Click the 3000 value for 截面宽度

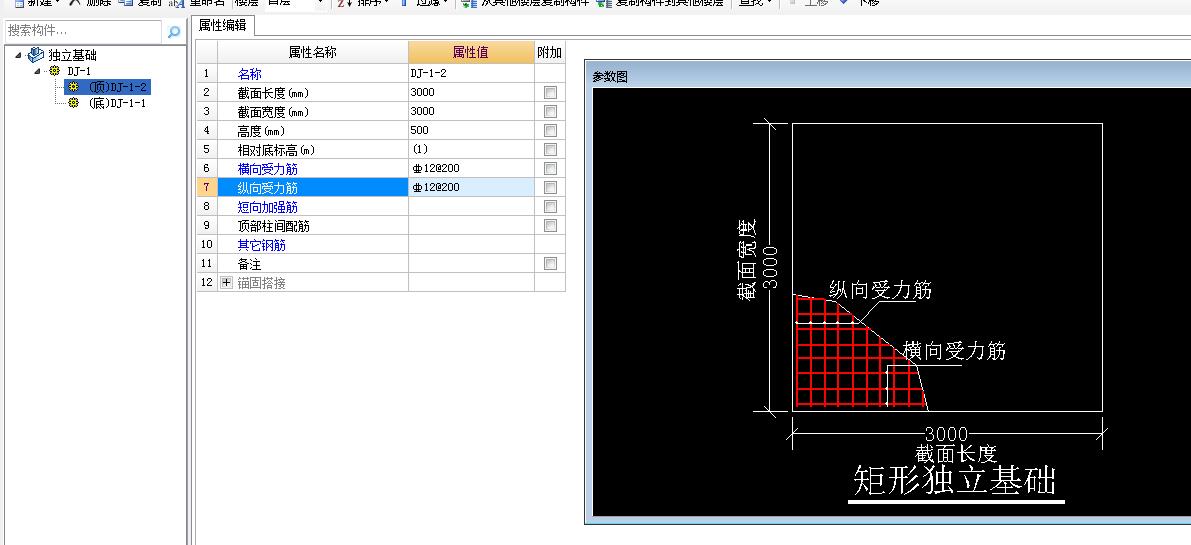[x=471, y=112]
